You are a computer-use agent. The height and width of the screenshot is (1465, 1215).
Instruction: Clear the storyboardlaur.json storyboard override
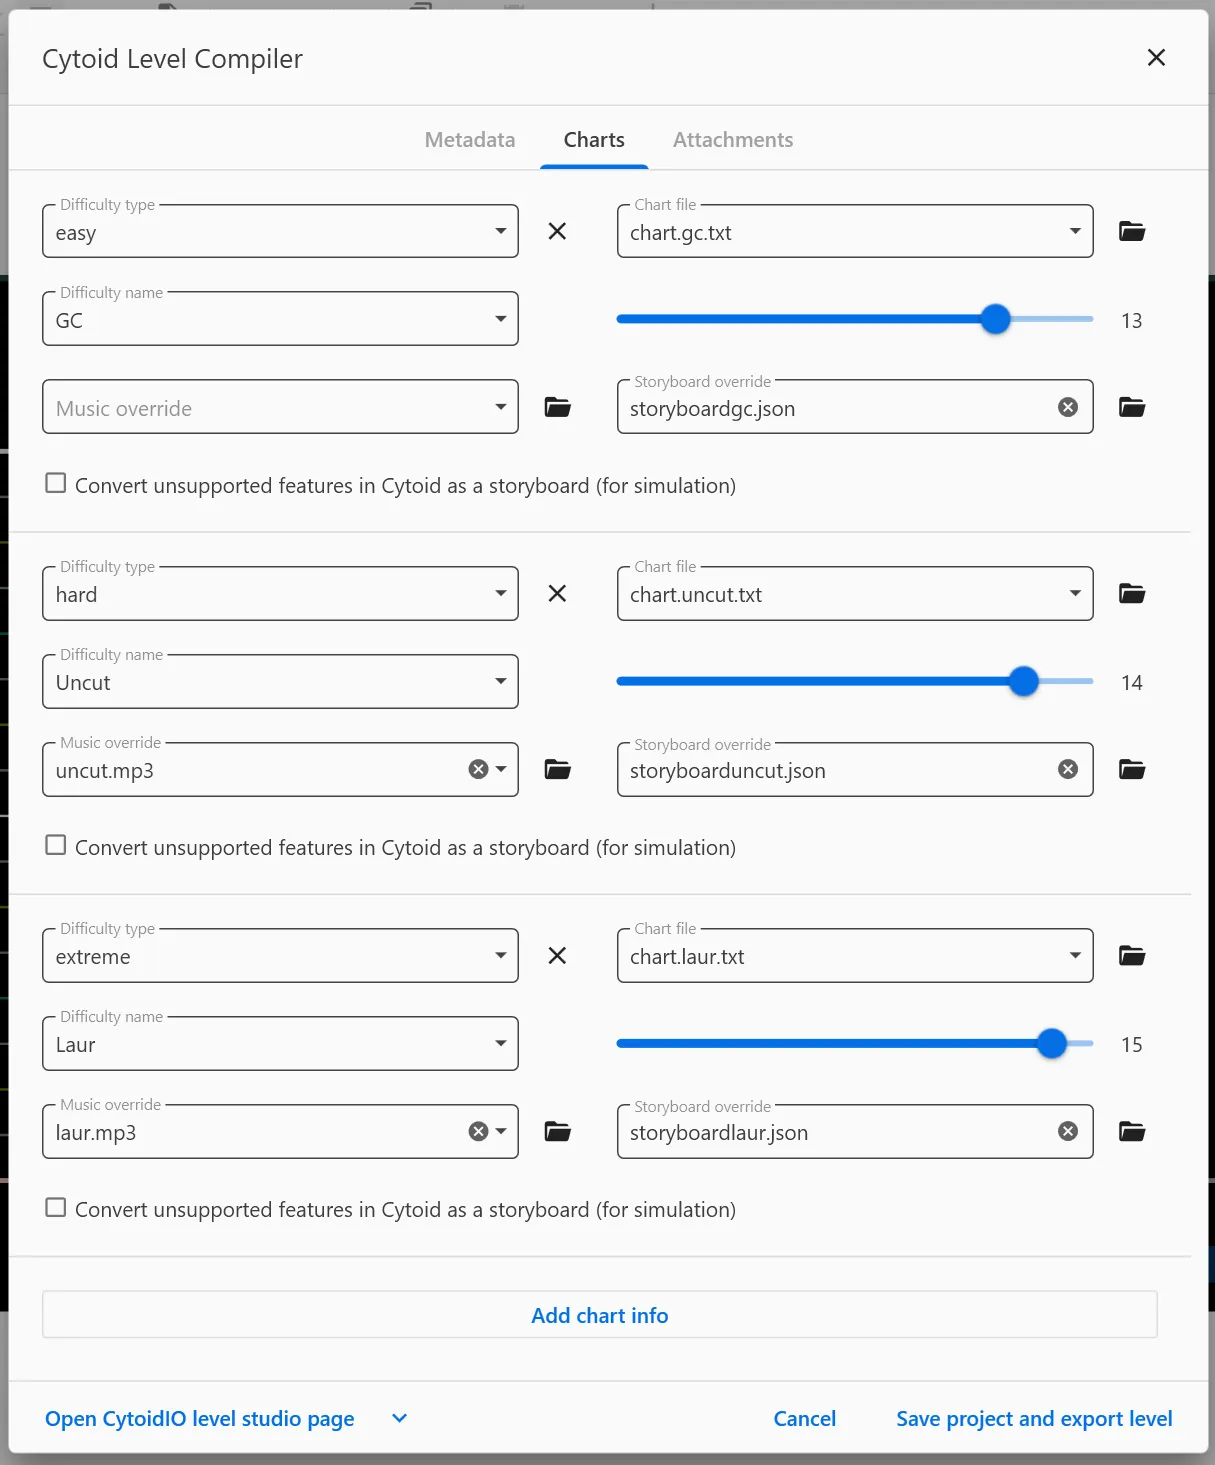pos(1068,1131)
